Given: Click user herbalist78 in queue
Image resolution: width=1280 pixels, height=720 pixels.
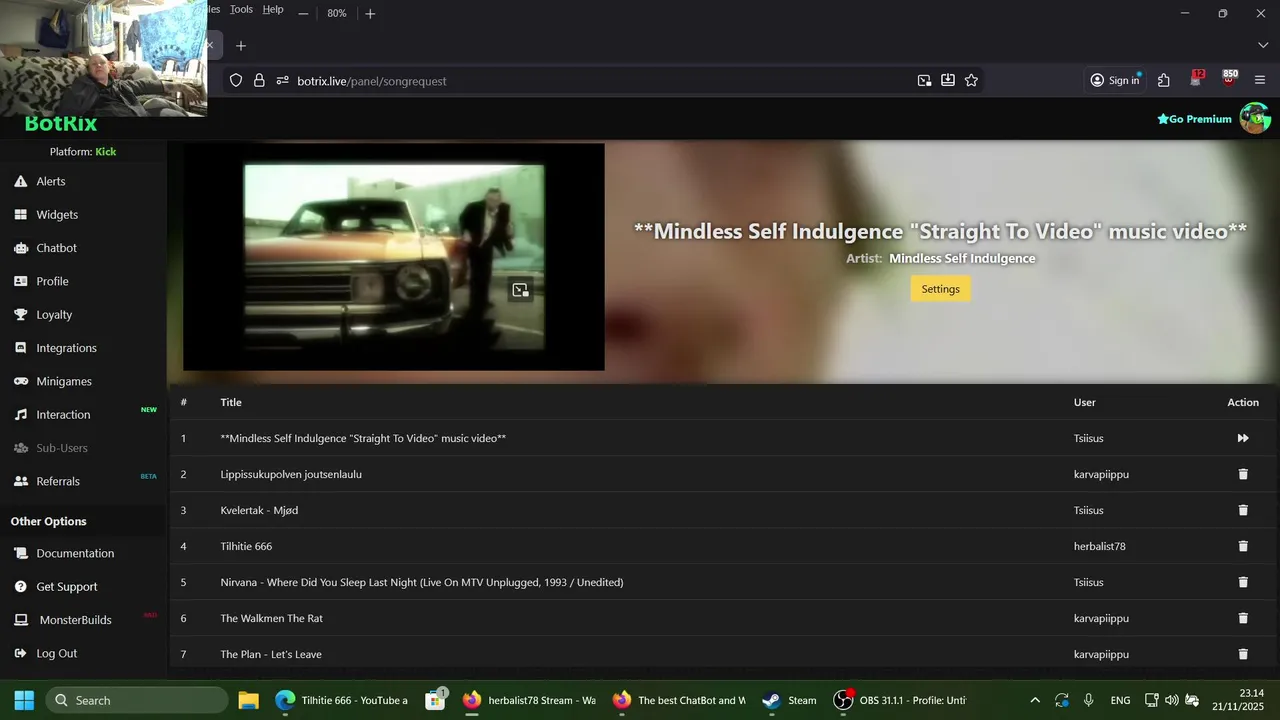Looking at the screenshot, I should [x=1100, y=546].
